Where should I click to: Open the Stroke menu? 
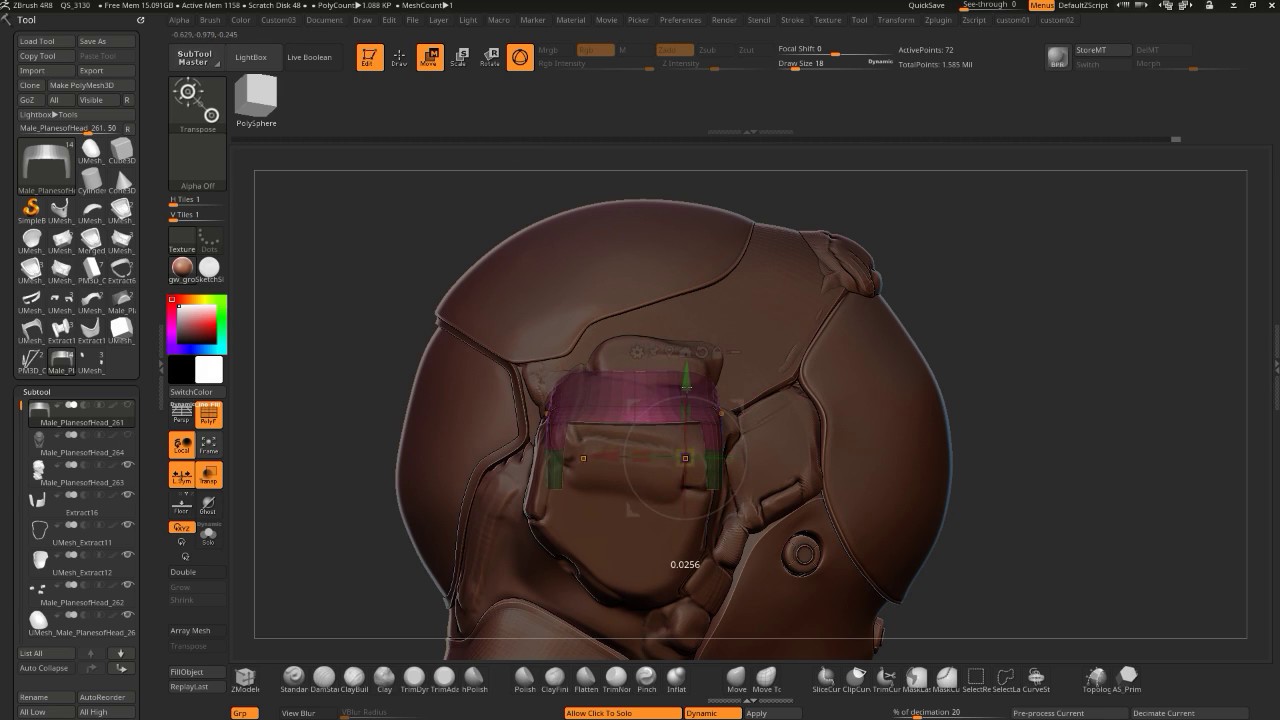point(792,20)
